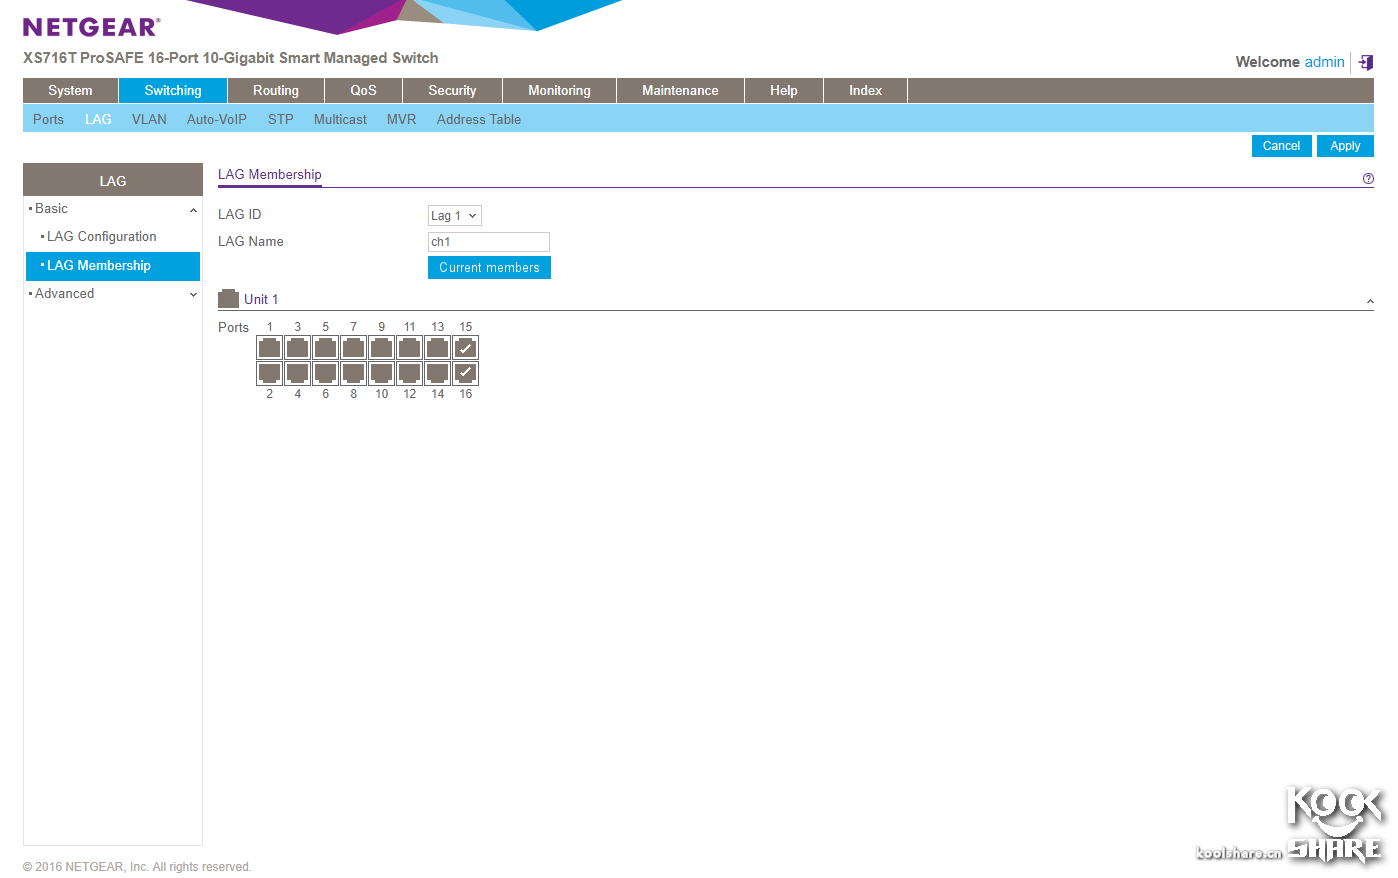Open the Security main tab
The width and height of the screenshot is (1398, 878).
452,90
